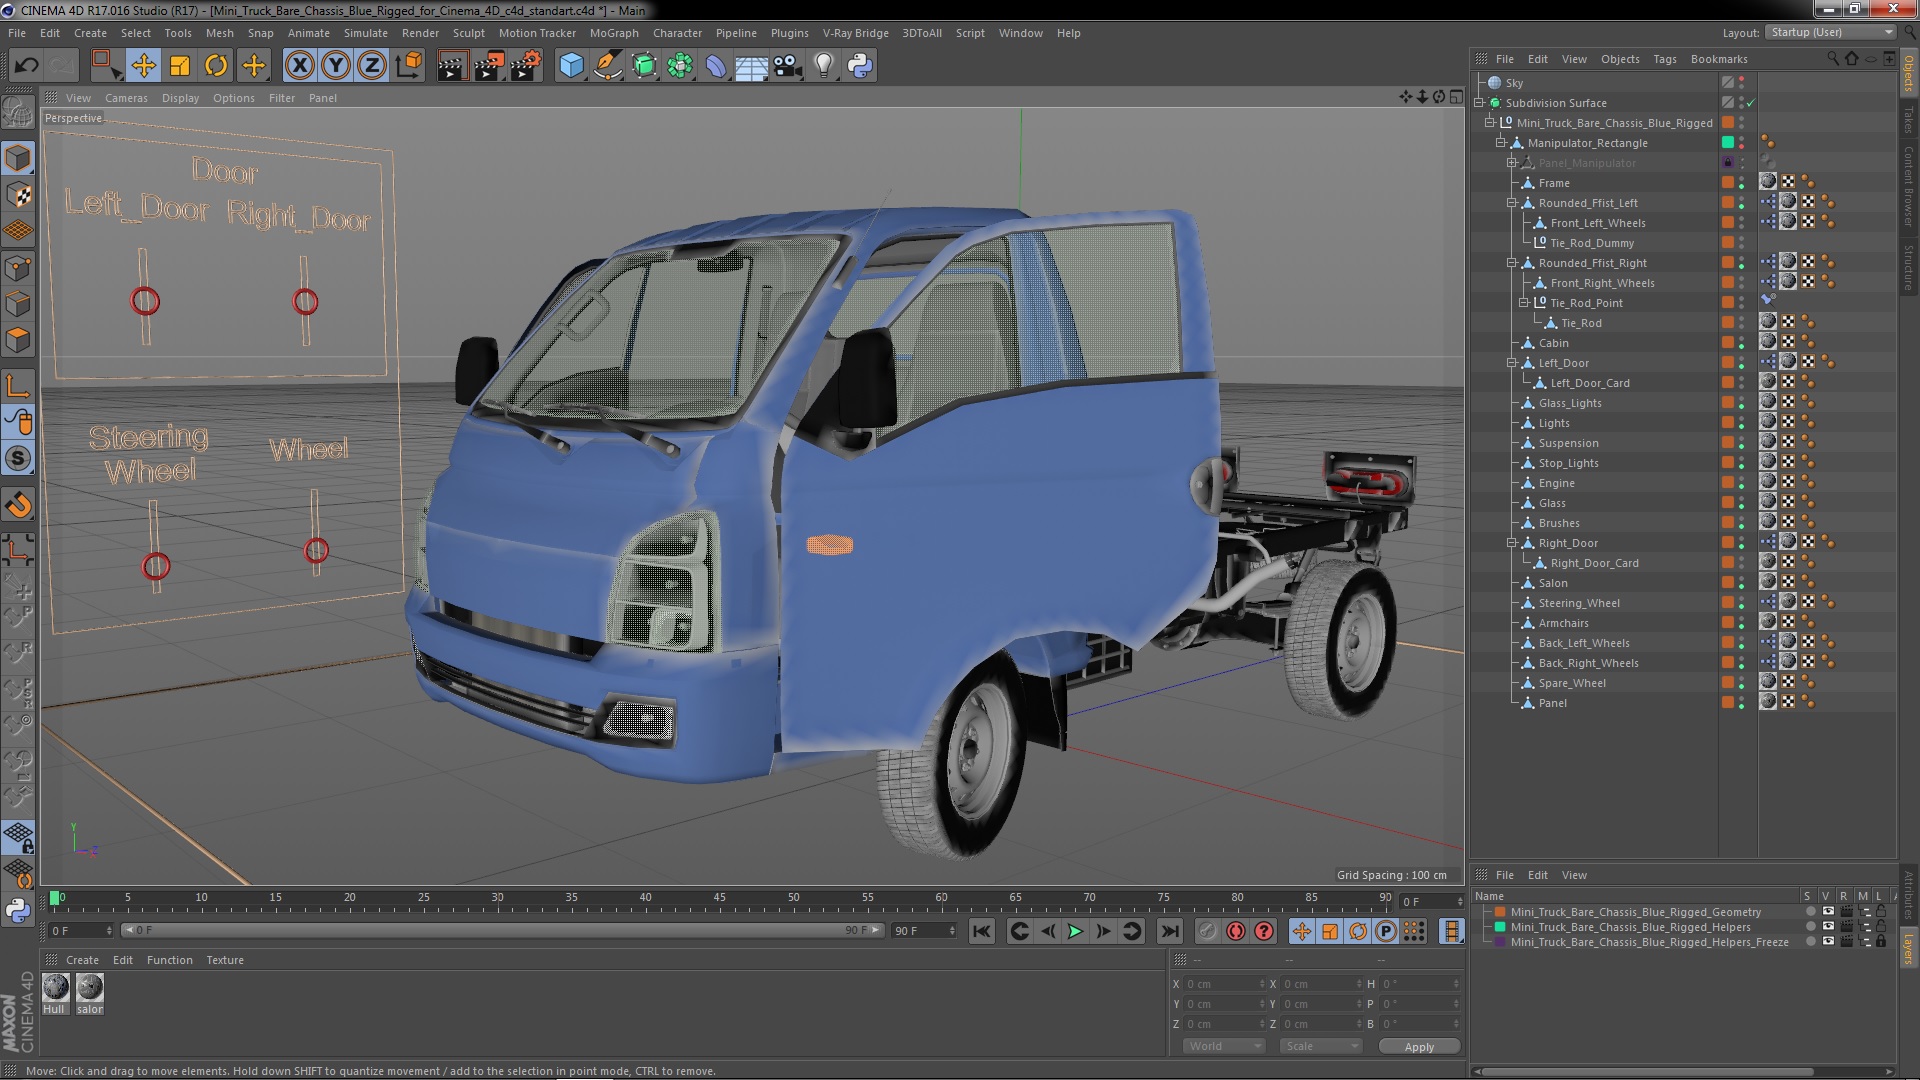Select the Rotate tool

click(216, 66)
